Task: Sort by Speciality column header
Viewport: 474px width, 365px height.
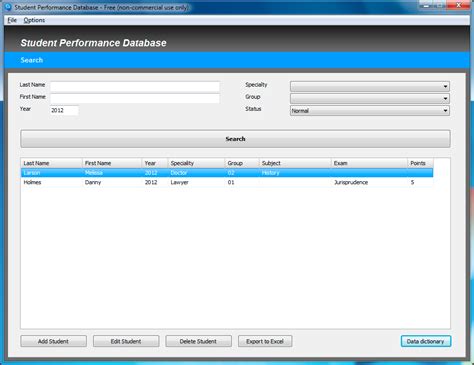Action: coord(196,163)
